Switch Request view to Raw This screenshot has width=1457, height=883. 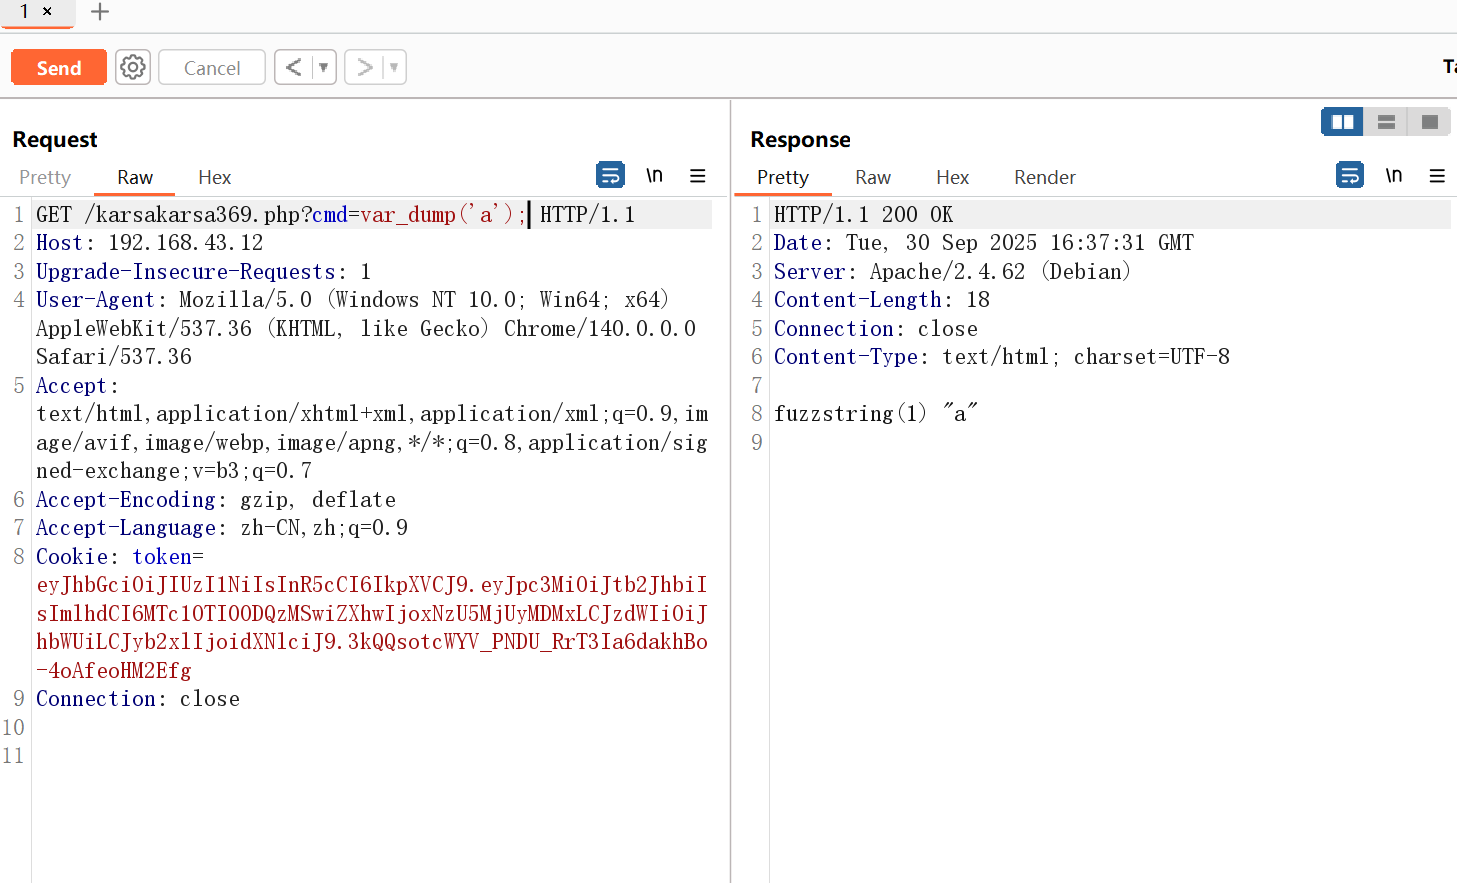click(135, 177)
